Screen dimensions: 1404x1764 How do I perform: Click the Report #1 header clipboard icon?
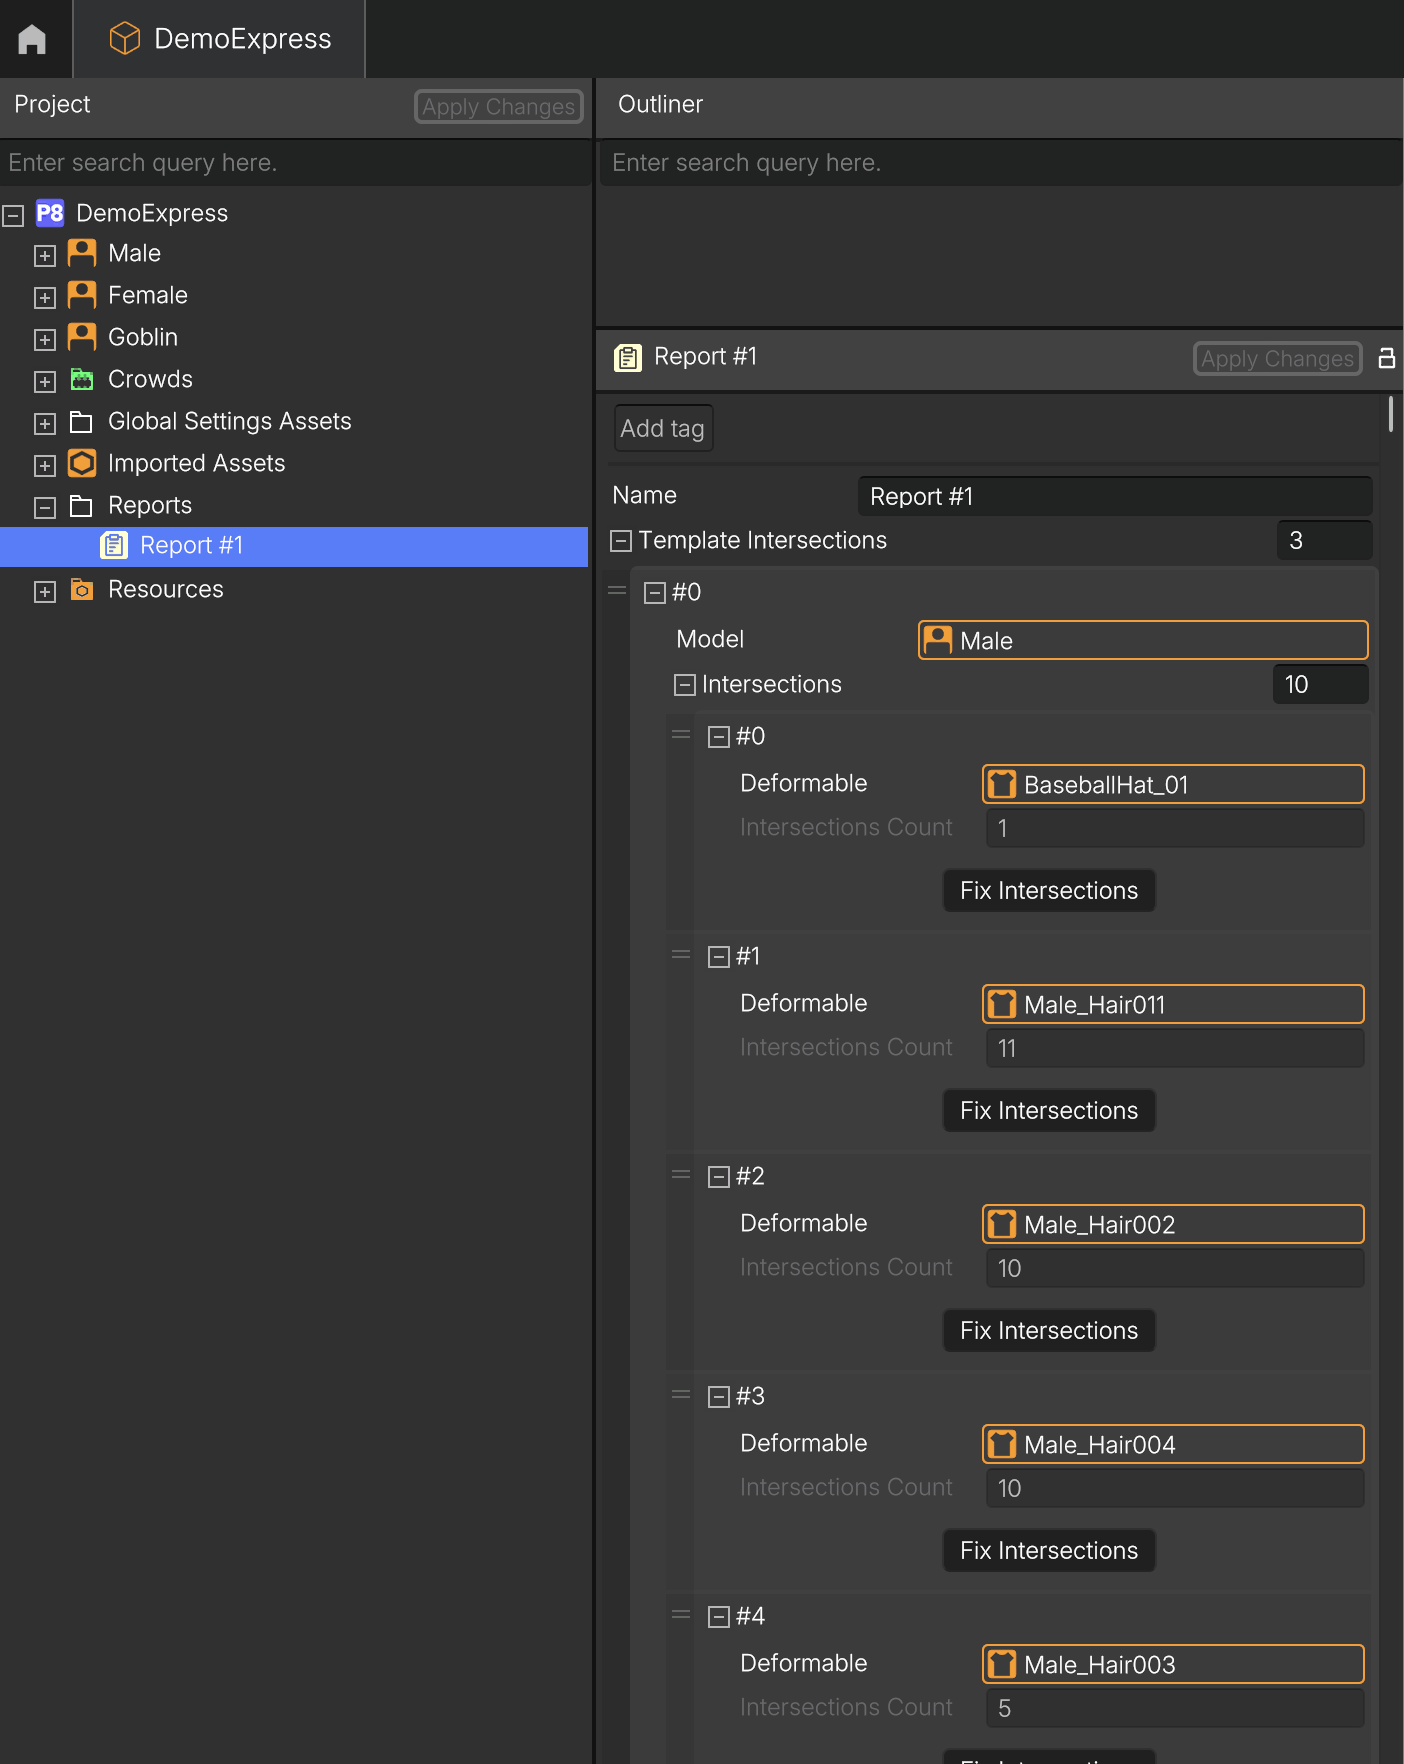[628, 357]
